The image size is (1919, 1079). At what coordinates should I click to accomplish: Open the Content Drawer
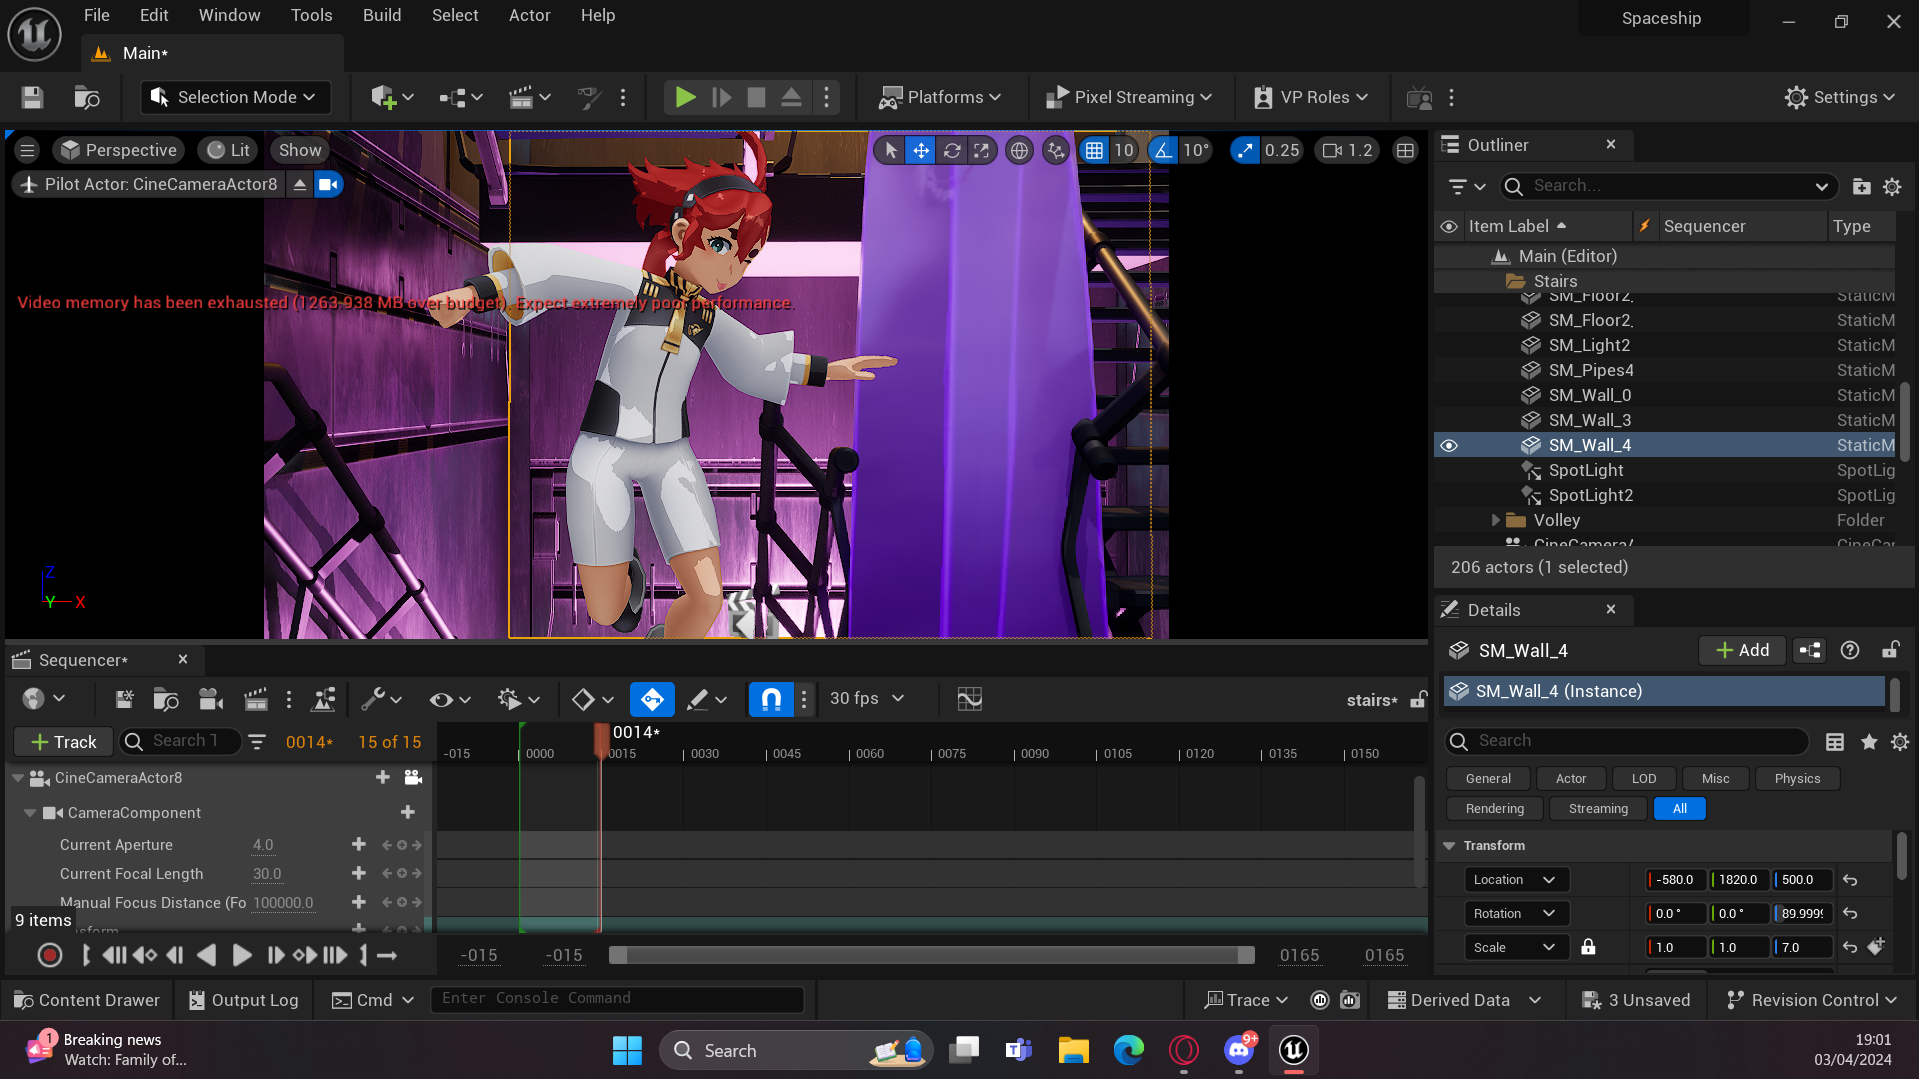87,1000
